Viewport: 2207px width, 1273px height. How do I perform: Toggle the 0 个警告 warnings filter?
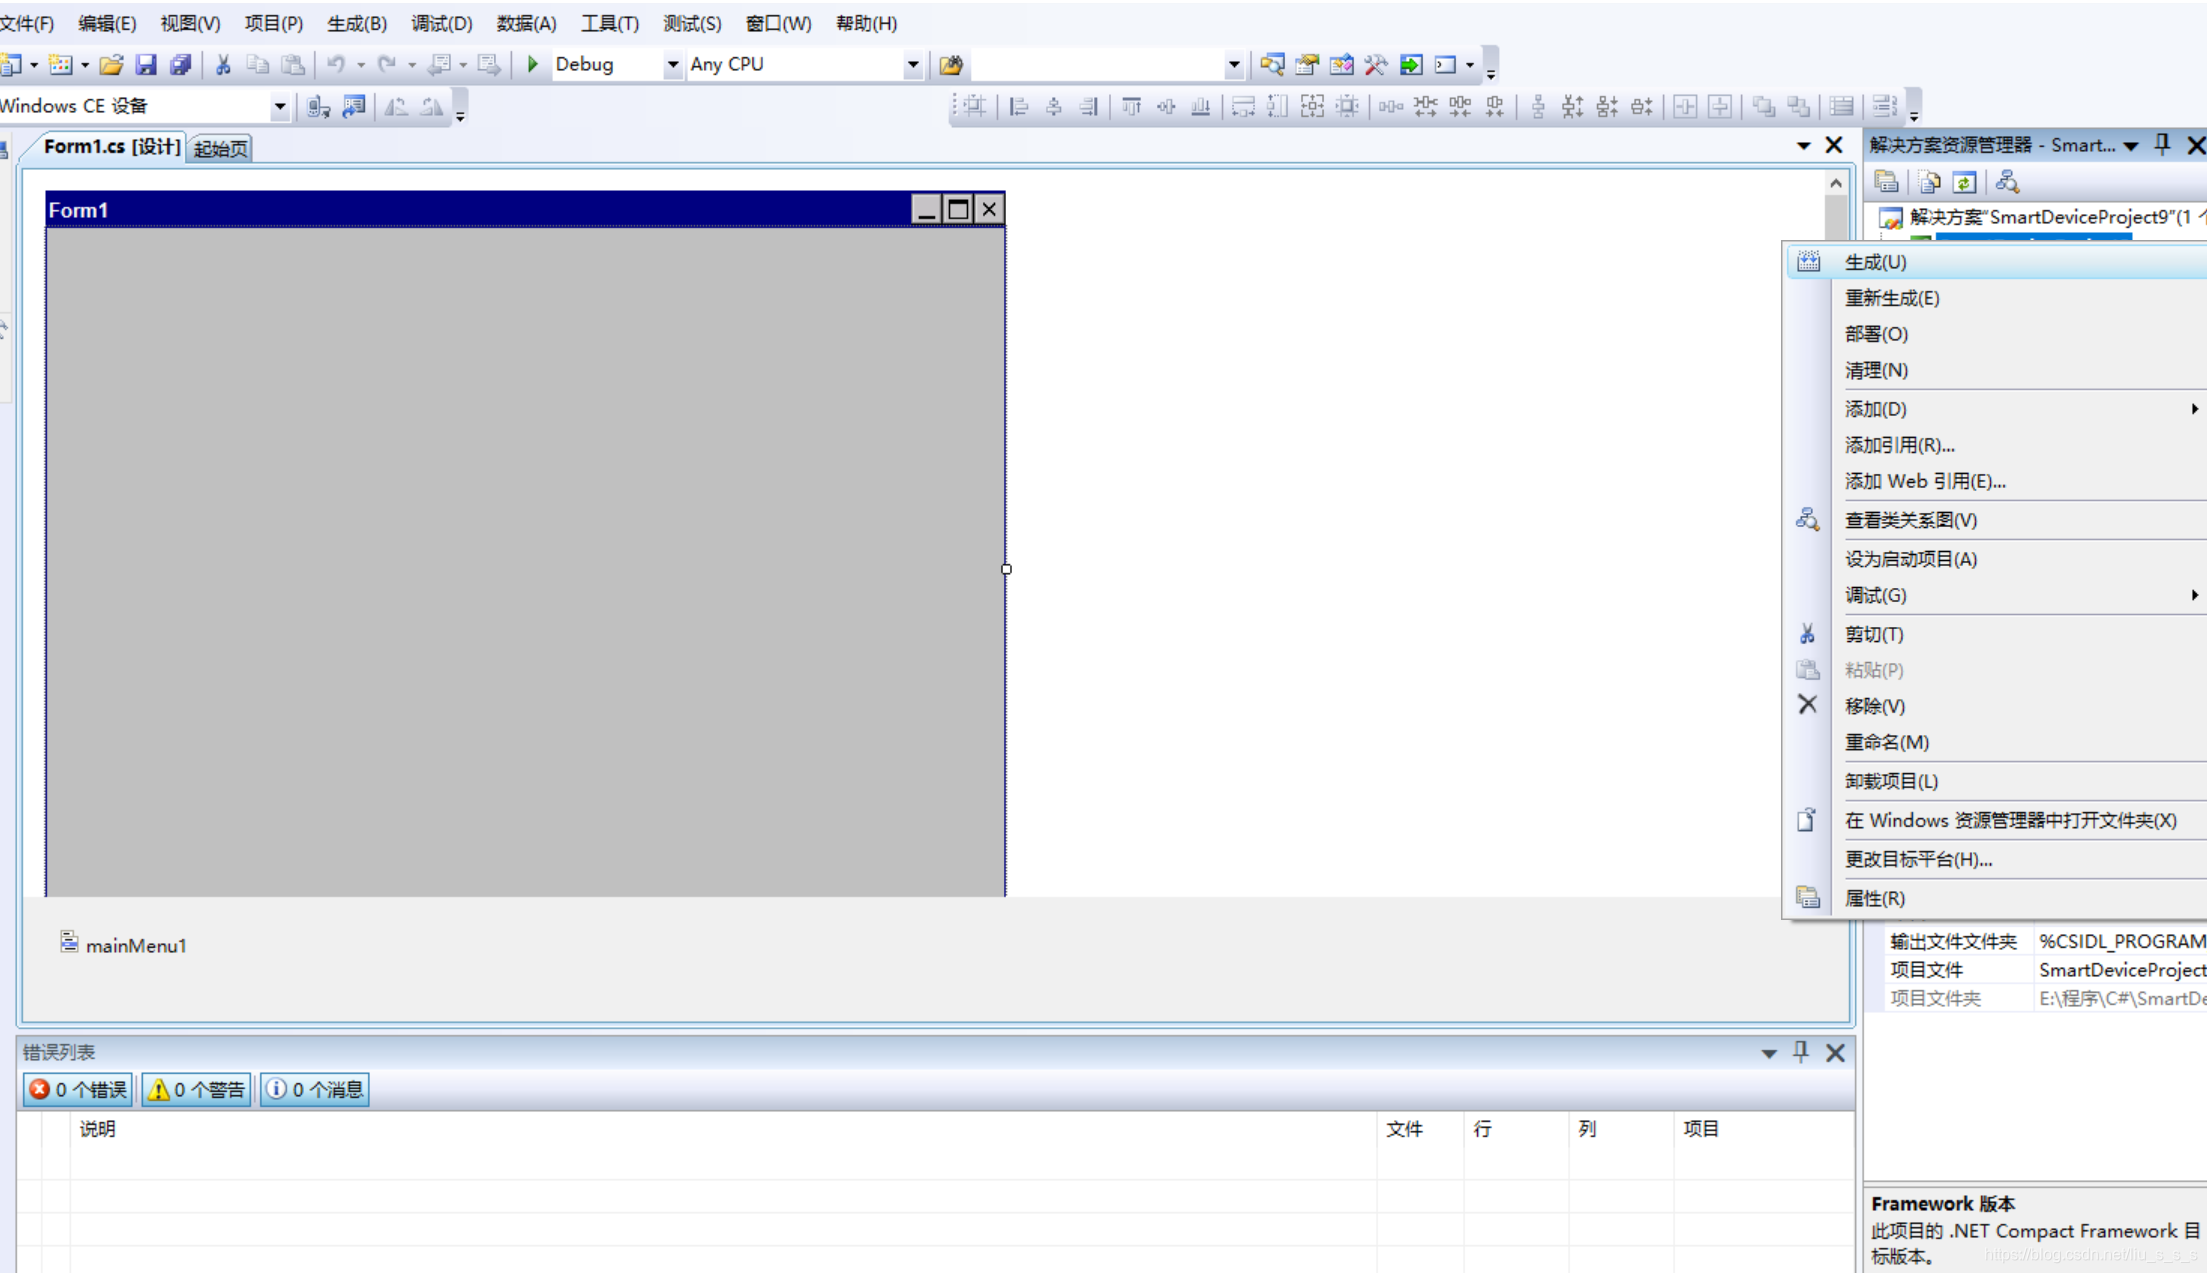click(197, 1089)
